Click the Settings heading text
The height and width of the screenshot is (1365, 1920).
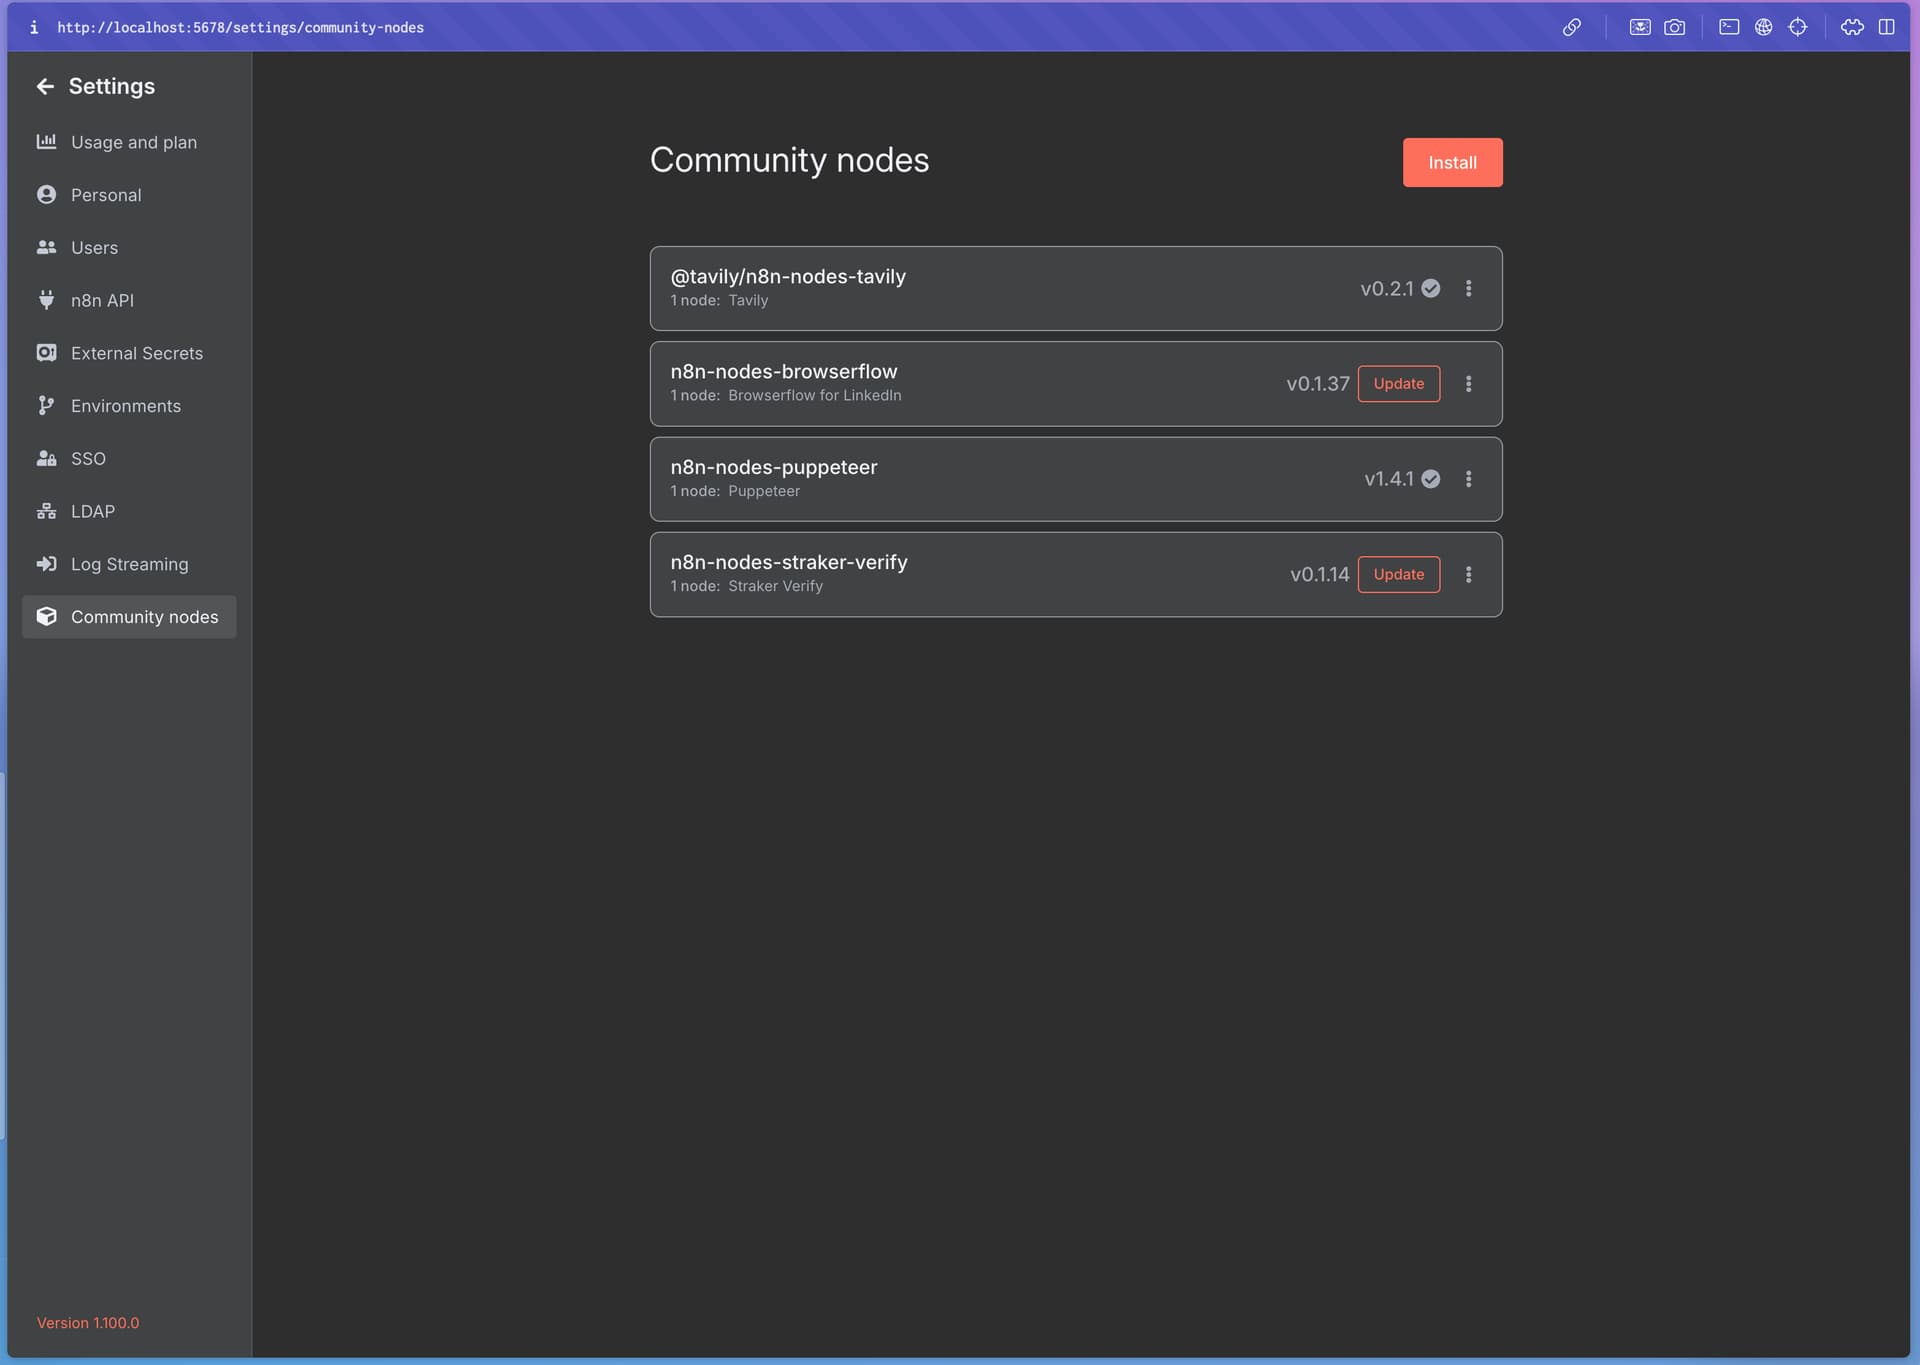[111, 87]
